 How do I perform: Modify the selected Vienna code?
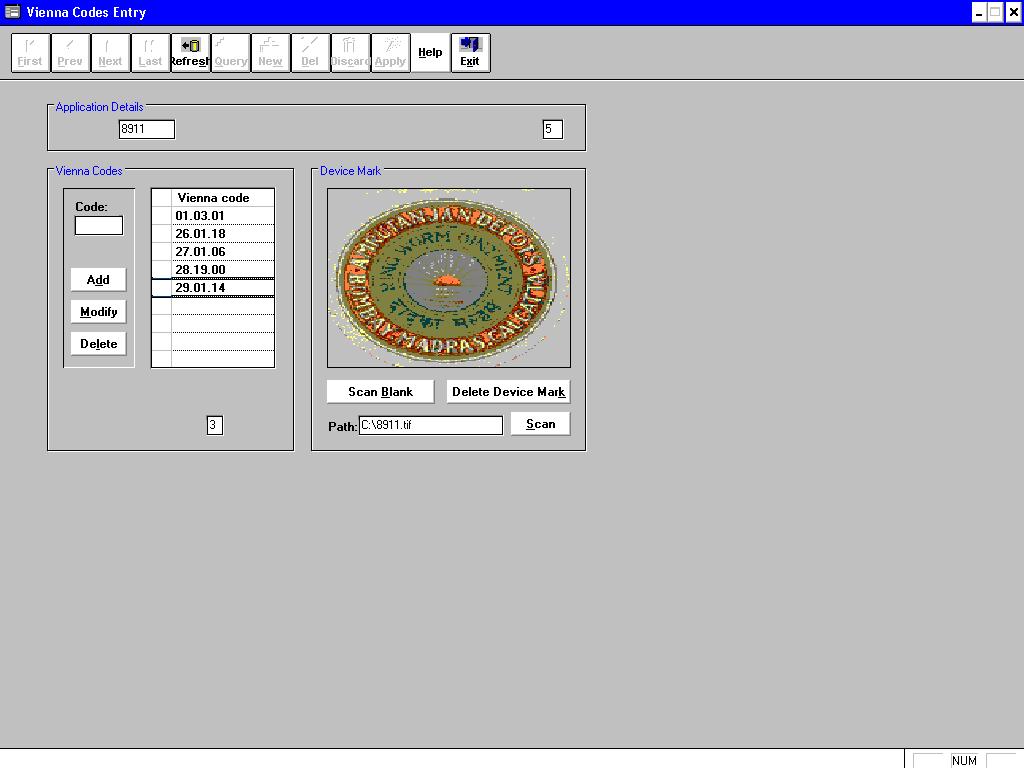pos(98,311)
